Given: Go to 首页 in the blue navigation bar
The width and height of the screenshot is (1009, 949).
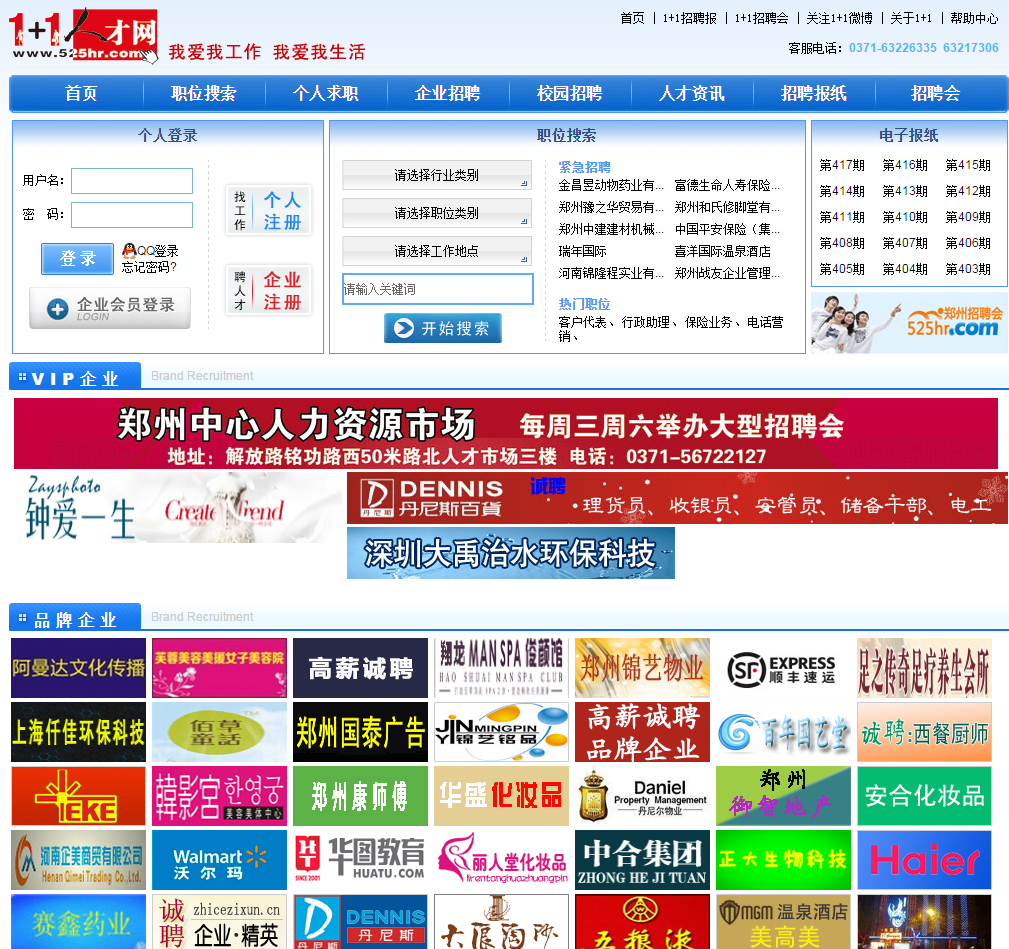Looking at the screenshot, I should coord(80,93).
